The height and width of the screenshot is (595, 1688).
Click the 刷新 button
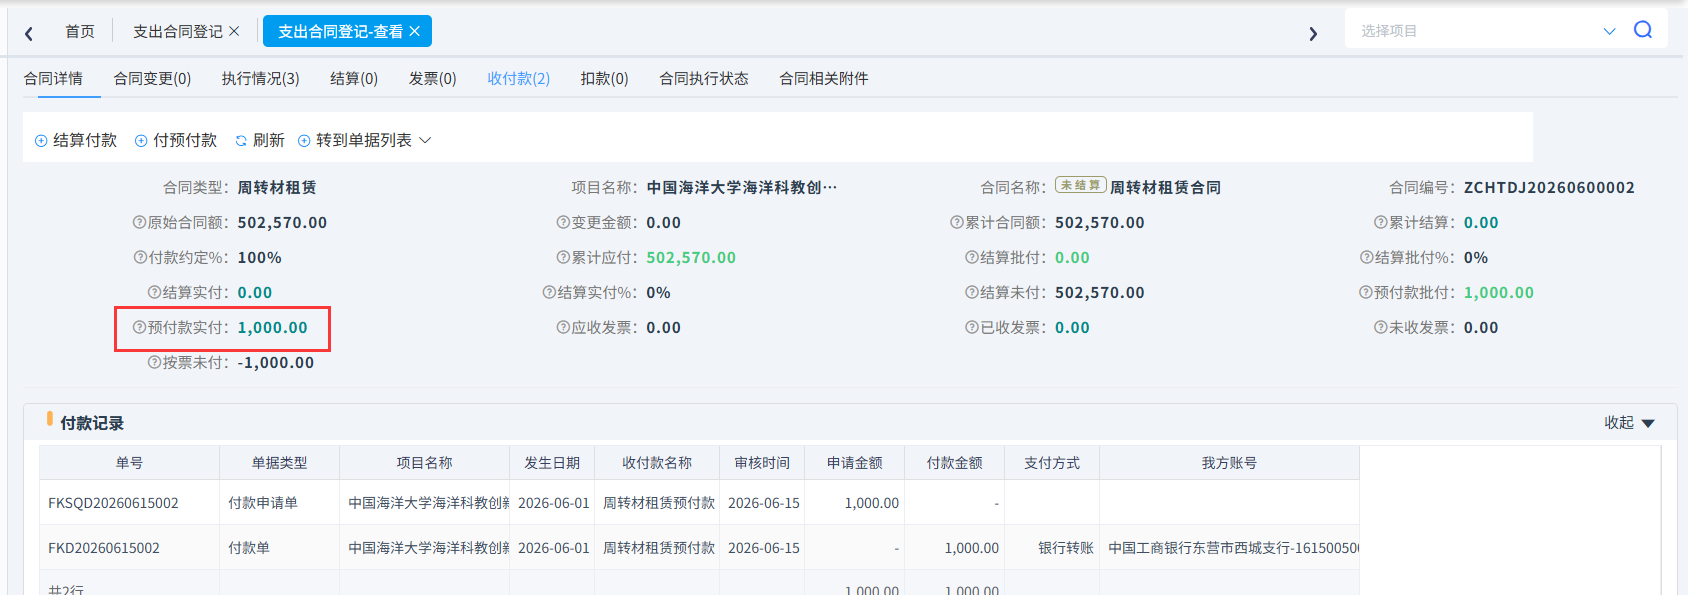click(260, 141)
